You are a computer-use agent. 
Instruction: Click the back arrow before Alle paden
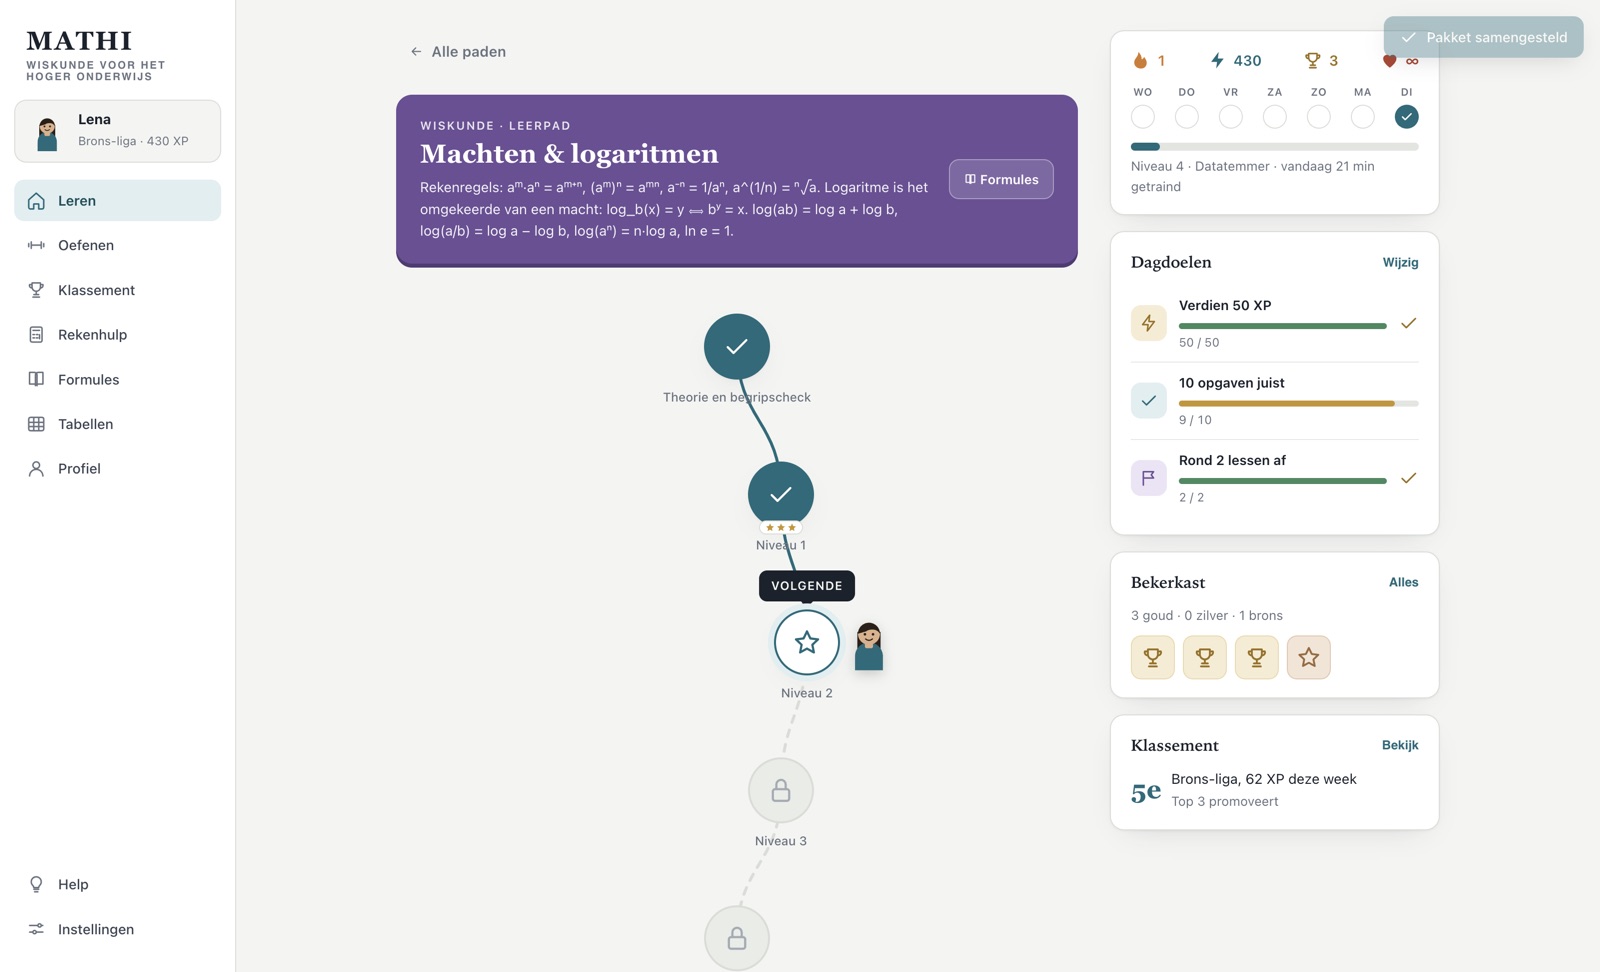pyautogui.click(x=416, y=51)
